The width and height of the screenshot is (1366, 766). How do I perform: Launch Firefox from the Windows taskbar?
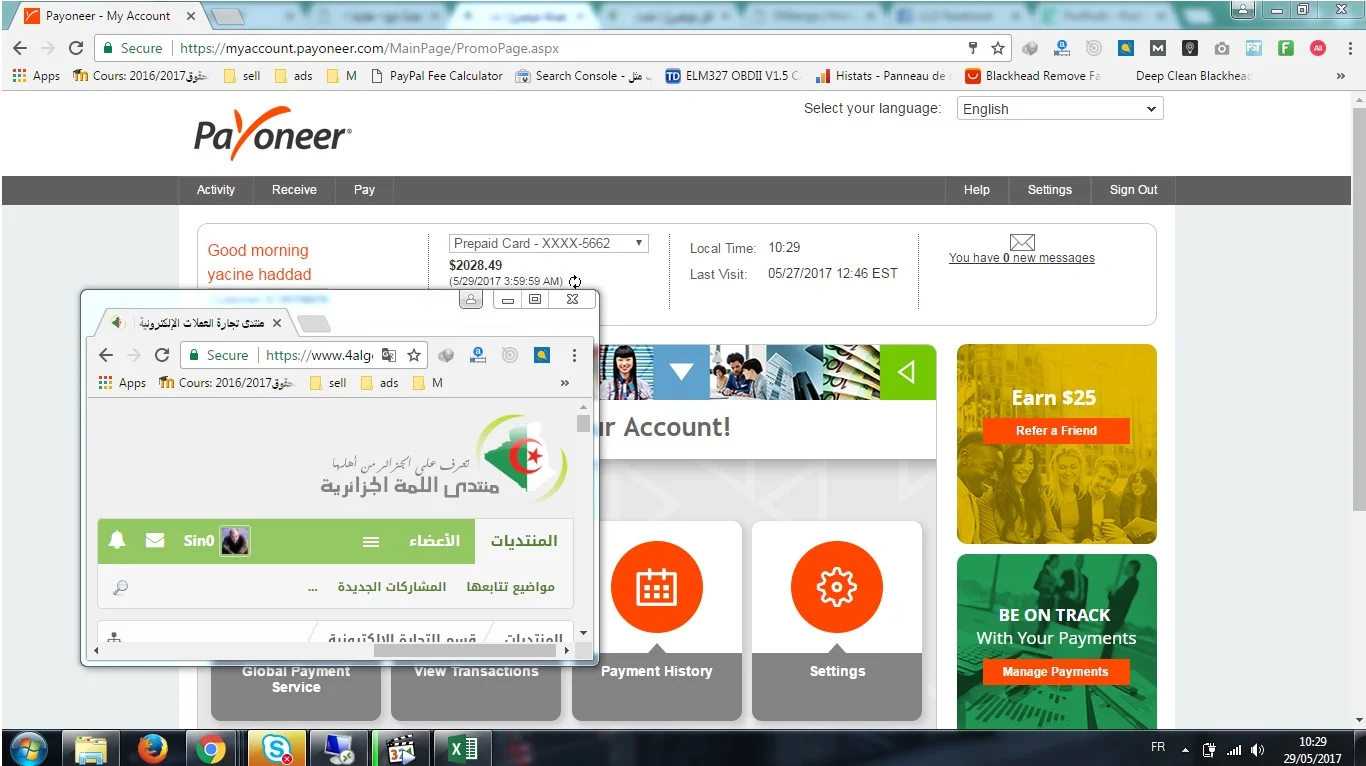[x=152, y=748]
